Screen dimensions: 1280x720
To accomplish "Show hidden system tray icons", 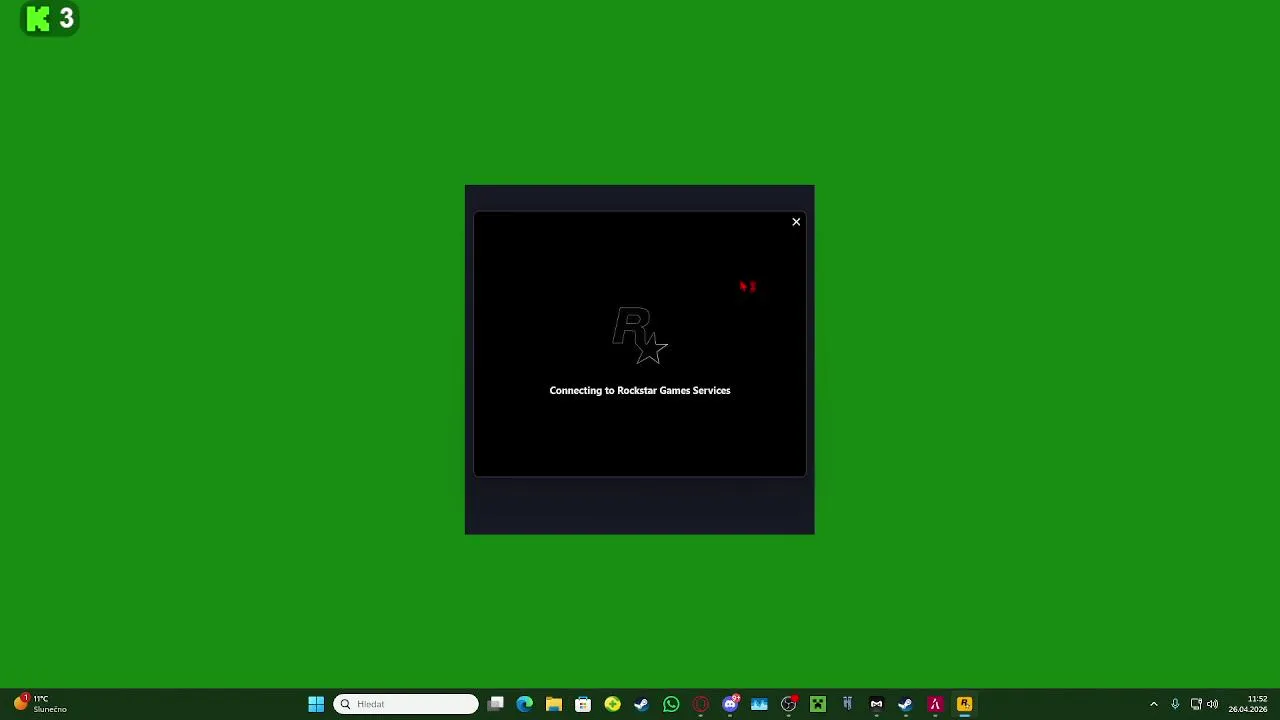I will point(1153,704).
